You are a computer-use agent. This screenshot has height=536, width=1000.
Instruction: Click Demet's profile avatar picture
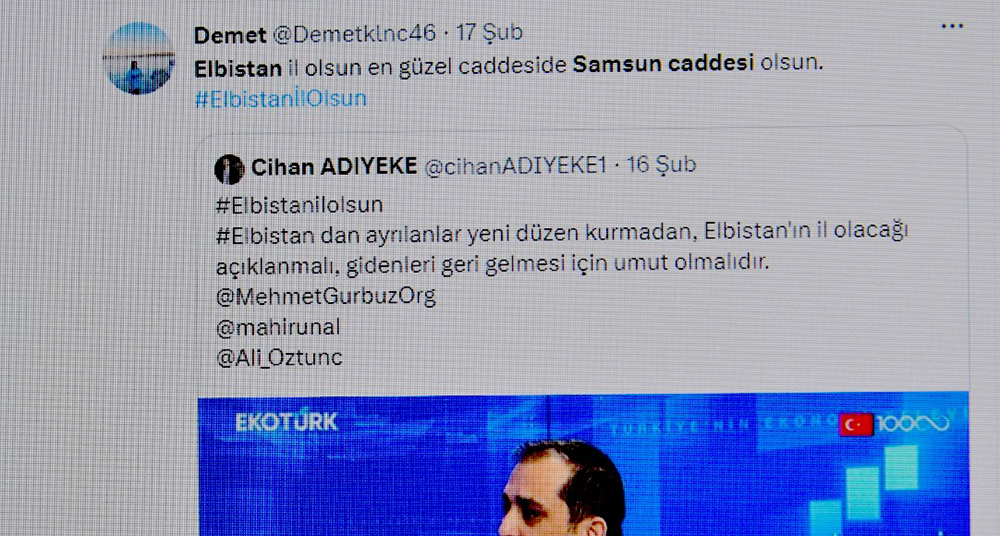tap(139, 58)
